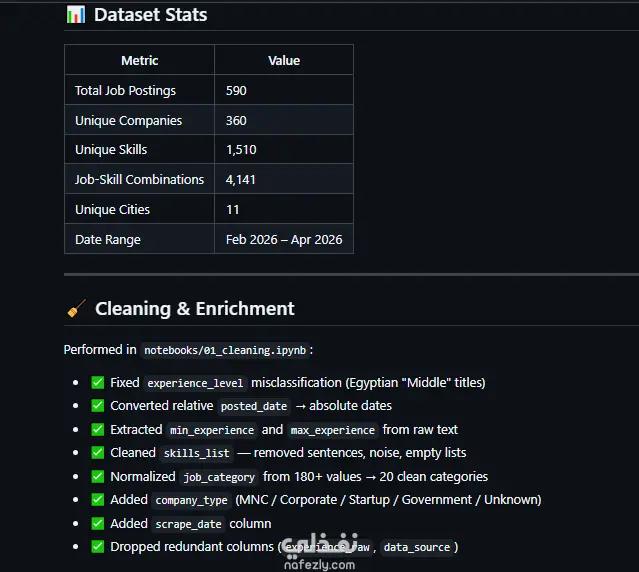This screenshot has width=639, height=572.
Task: Click the Date Range value Feb 2026 – Apr 2026
Action: tap(284, 240)
